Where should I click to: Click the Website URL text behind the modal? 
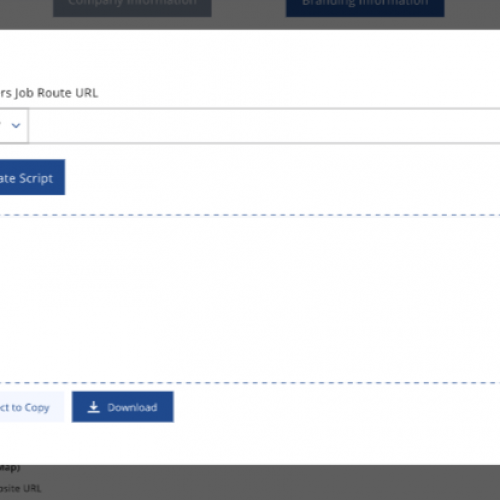click(20, 489)
